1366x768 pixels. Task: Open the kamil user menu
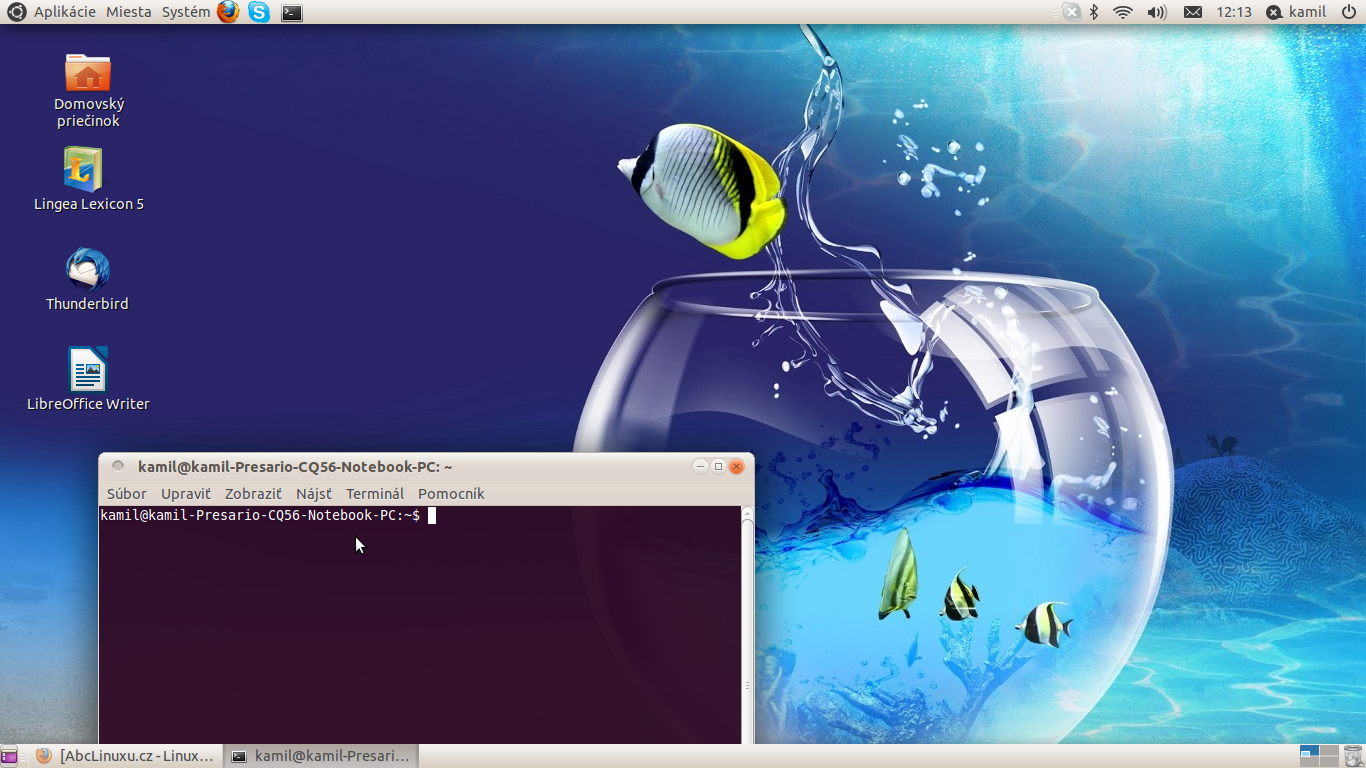click(1296, 12)
